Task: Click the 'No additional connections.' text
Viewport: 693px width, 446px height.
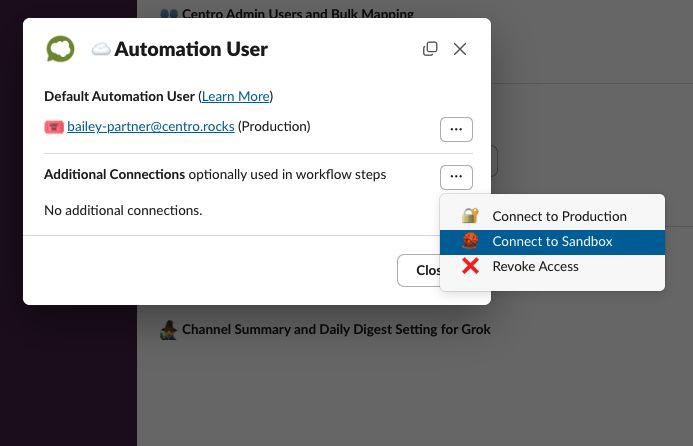Action: [x=123, y=210]
